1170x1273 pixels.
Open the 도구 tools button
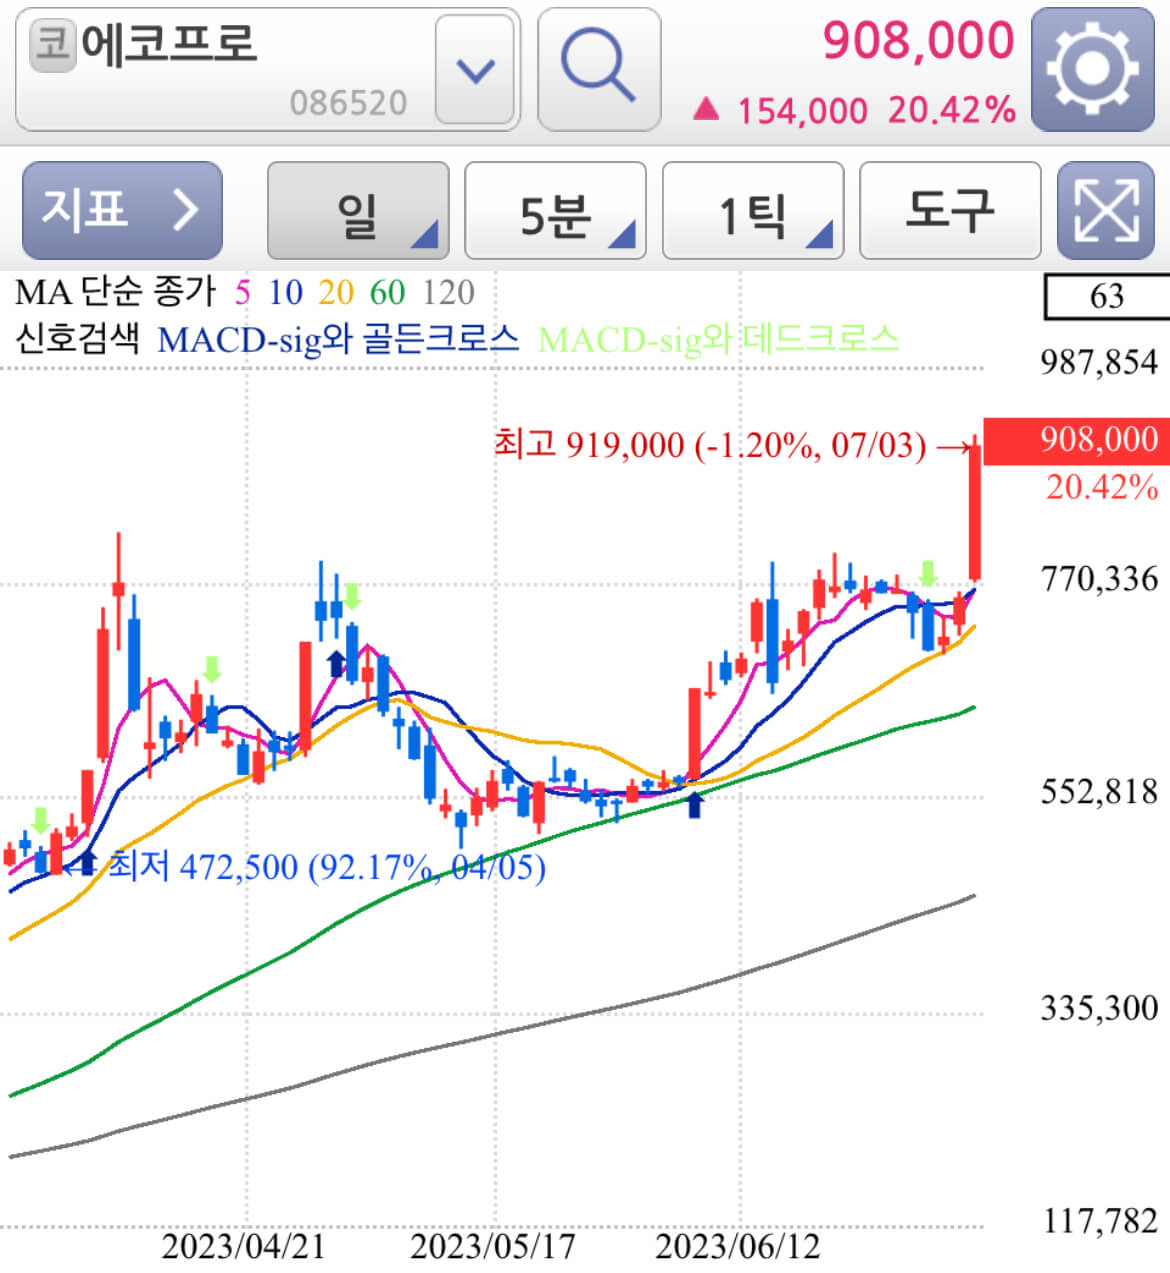click(950, 211)
